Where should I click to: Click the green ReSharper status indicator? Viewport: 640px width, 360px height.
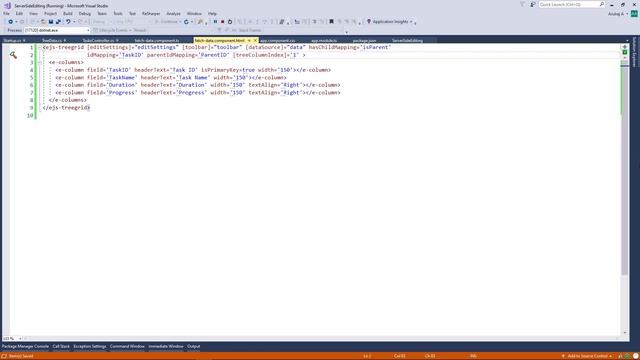pos(624,52)
